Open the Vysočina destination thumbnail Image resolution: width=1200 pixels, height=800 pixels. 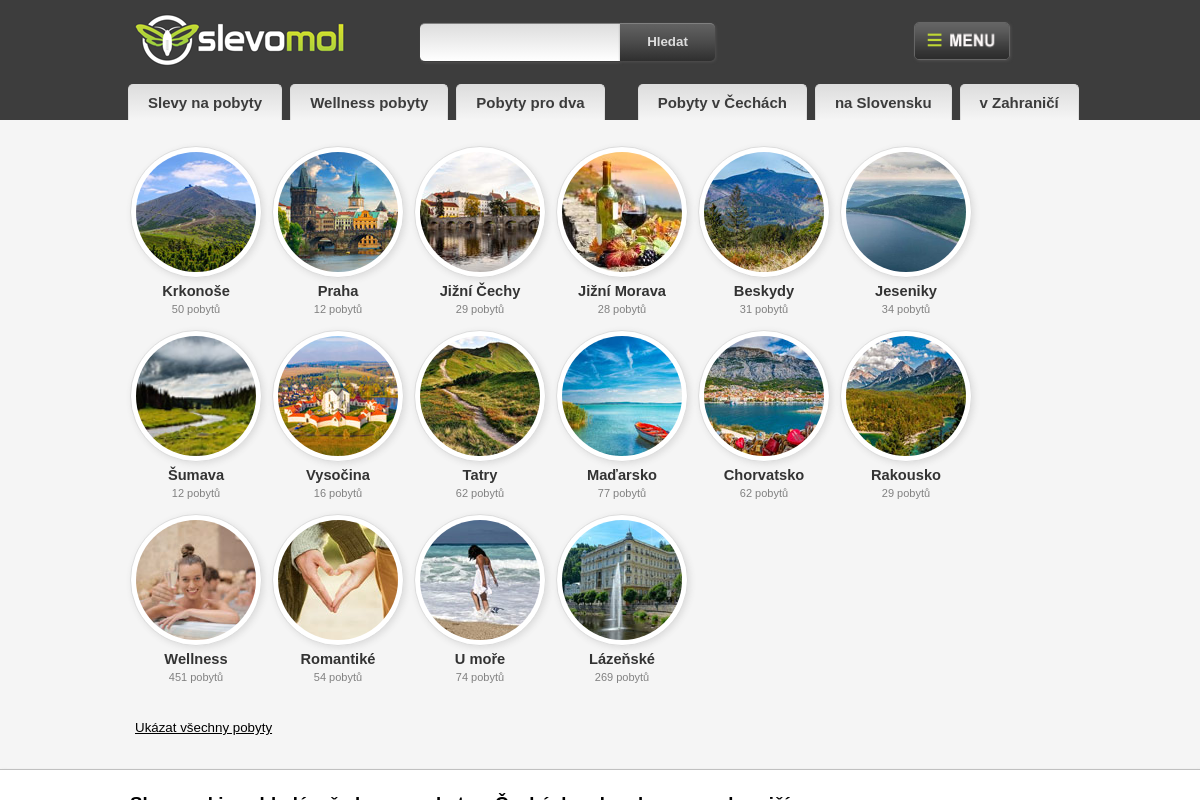(x=338, y=396)
